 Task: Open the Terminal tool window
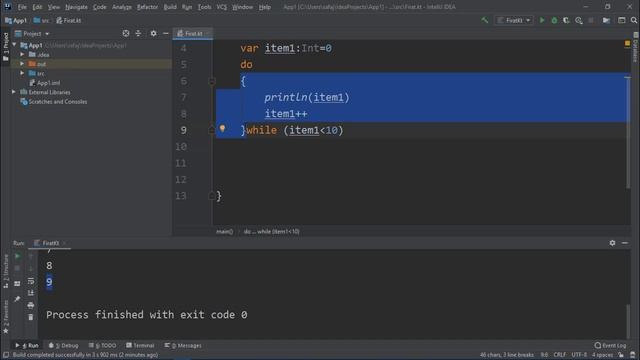(x=140, y=345)
